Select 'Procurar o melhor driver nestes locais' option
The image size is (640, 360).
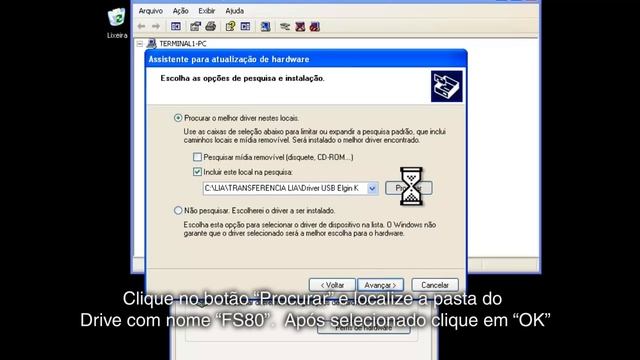[x=178, y=118]
